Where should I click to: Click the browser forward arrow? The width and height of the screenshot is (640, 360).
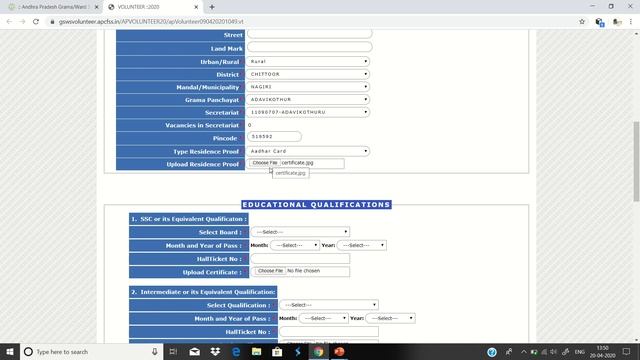click(22, 22)
